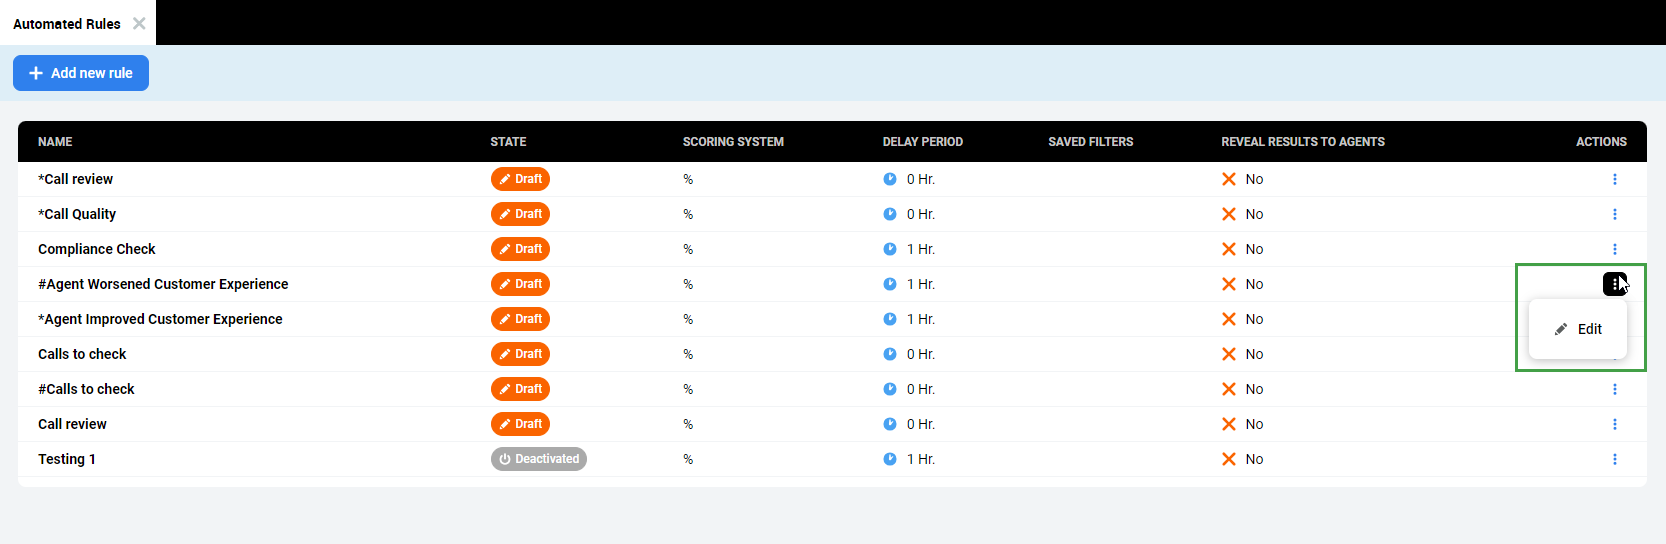Open actions menu for #Calls to check rule
Viewport: 1666px width, 544px height.
pos(1614,389)
